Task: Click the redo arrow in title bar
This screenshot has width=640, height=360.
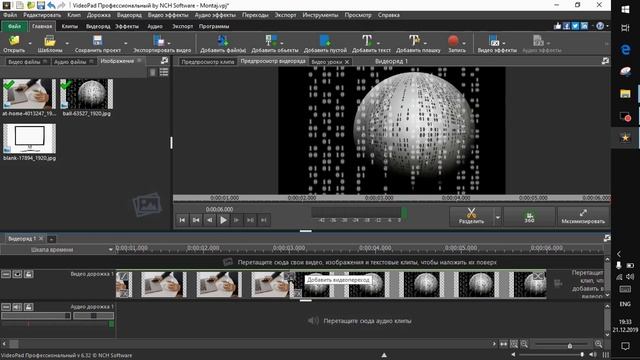Action: 61,5
